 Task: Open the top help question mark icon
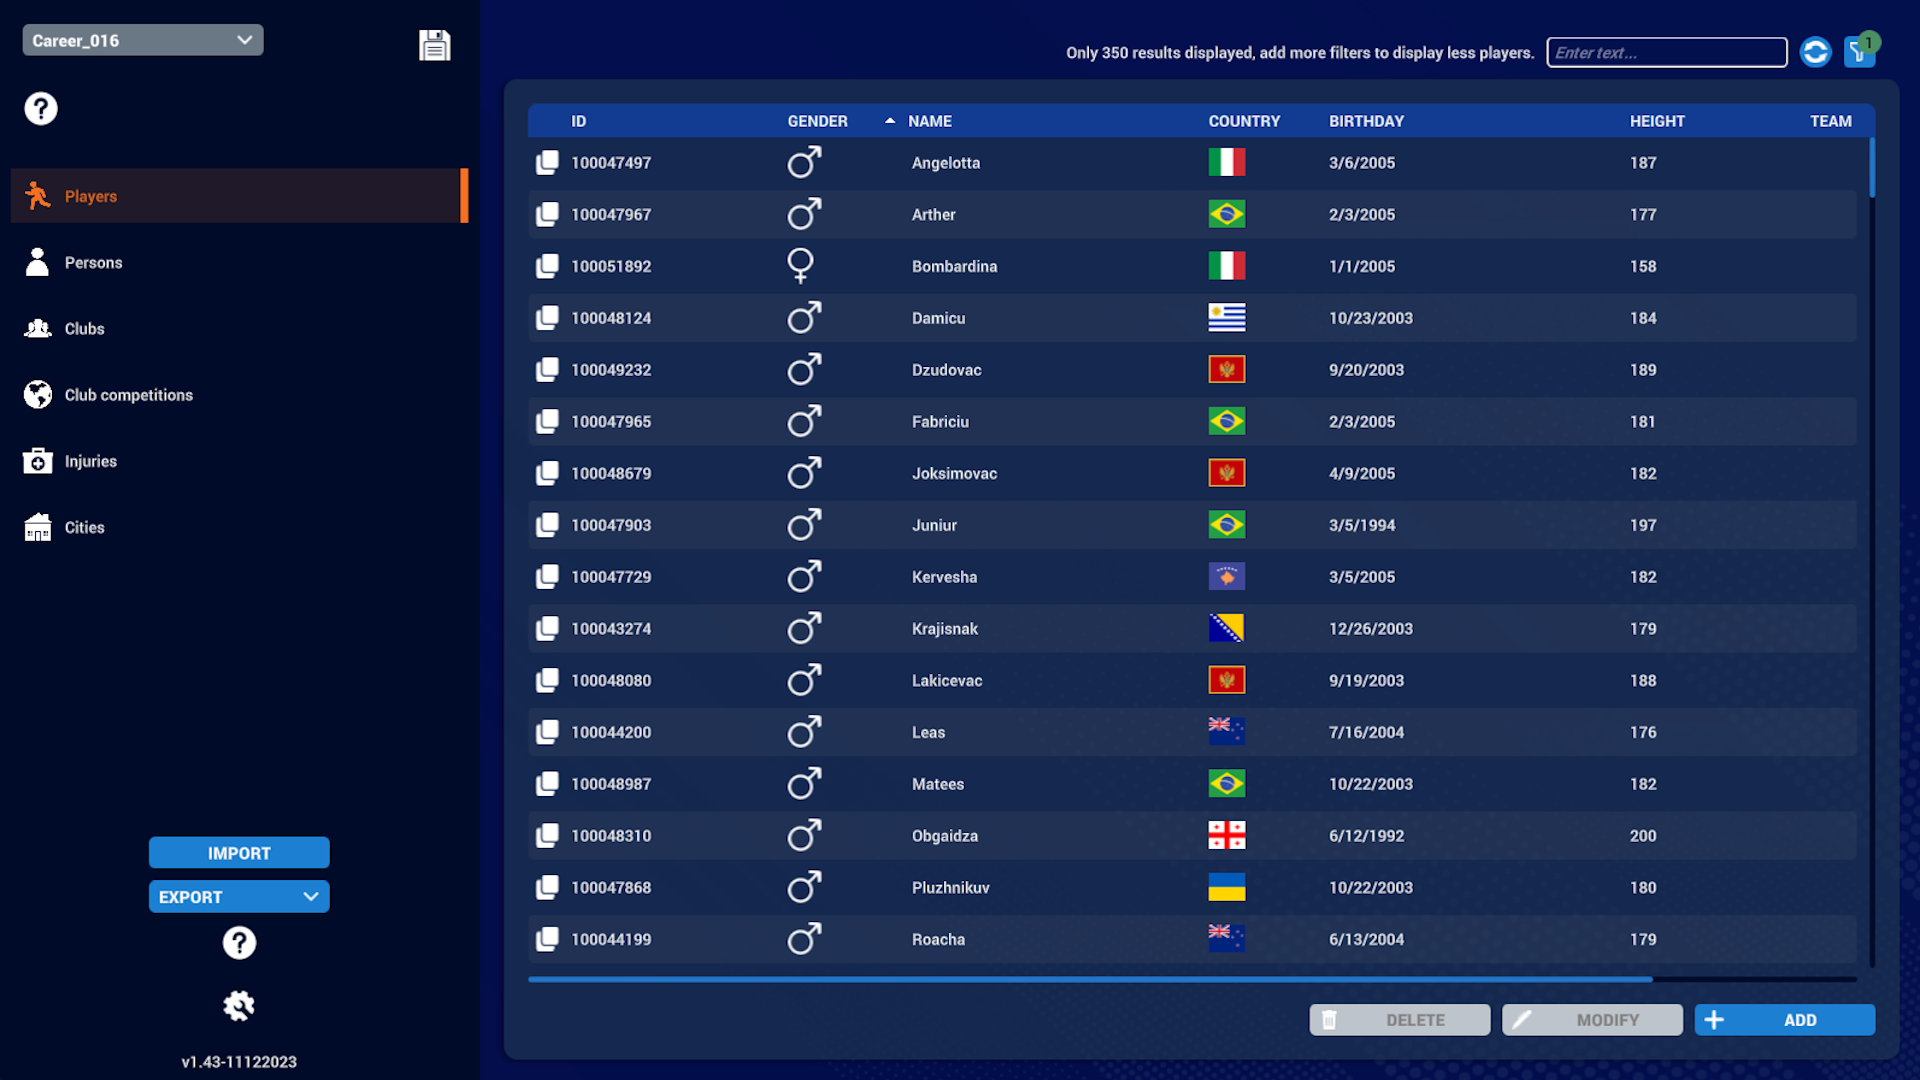tap(41, 108)
